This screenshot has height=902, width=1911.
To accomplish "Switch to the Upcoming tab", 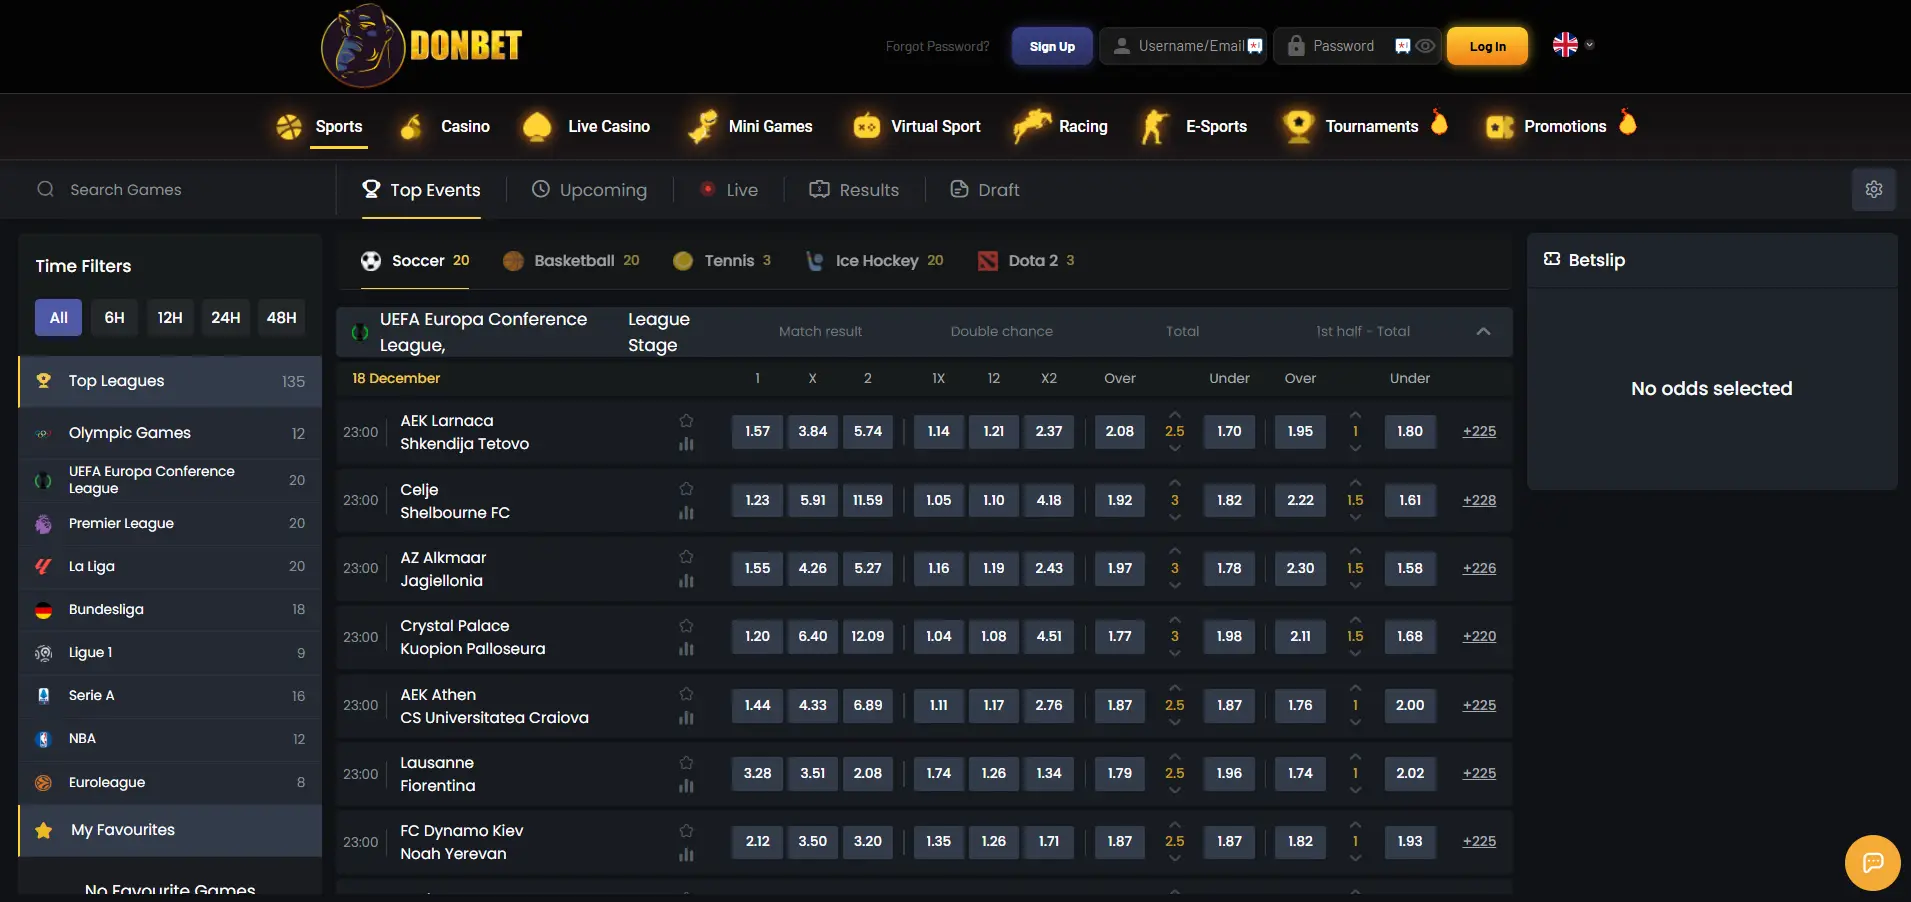I will 589,189.
